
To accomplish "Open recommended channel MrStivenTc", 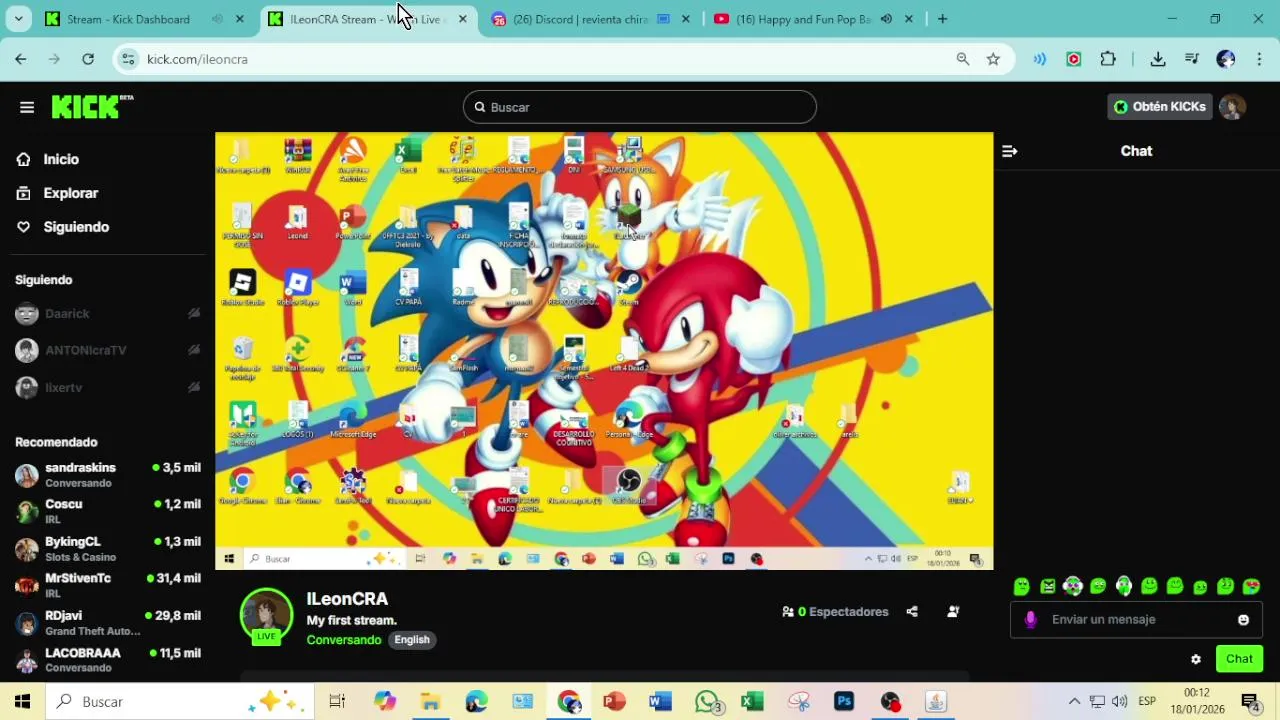I will click(x=108, y=586).
